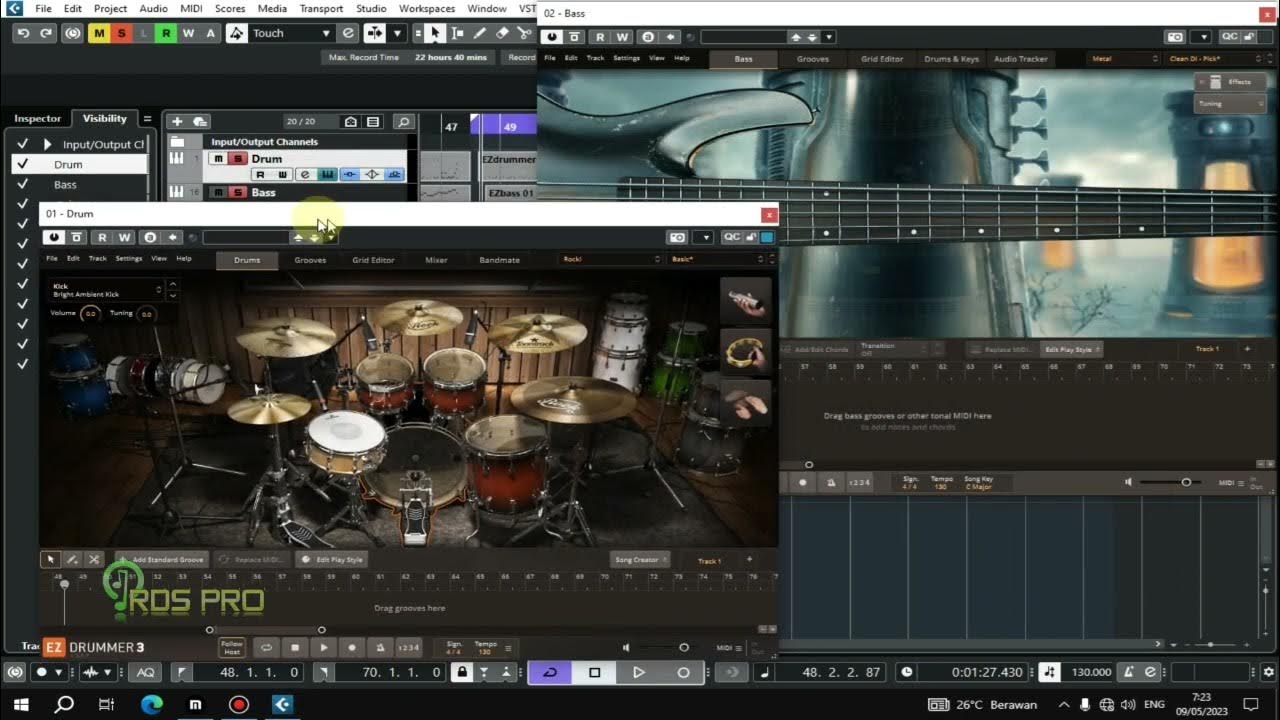
Task: Choose the EZdrummer pointer tool
Action: click(50, 559)
